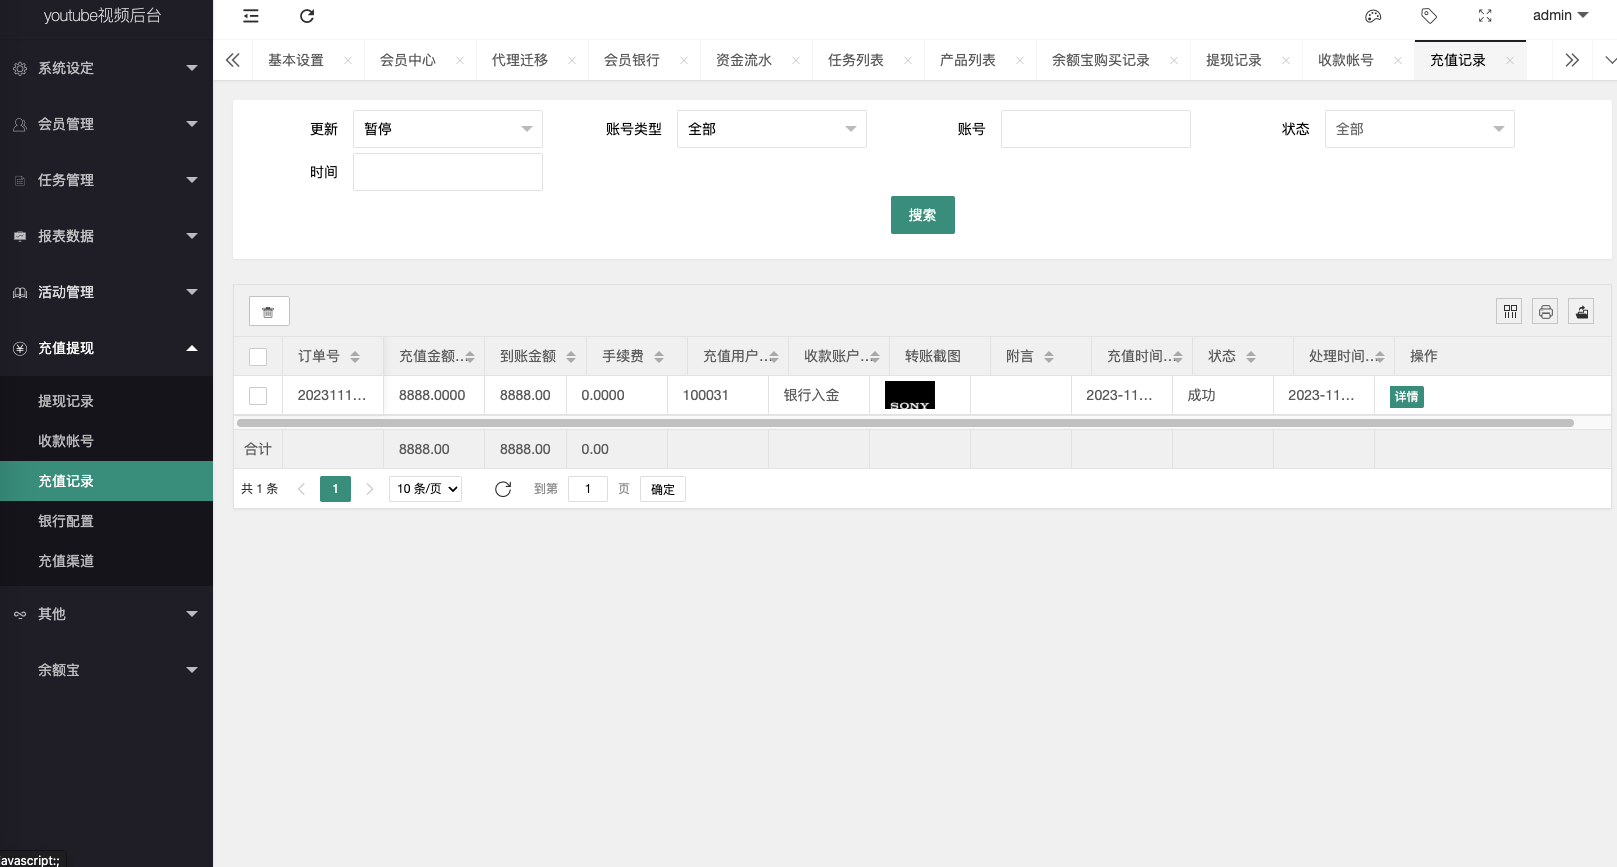1617x867 pixels.
Task: Open the 账号类型 dropdown
Action: pyautogui.click(x=772, y=129)
